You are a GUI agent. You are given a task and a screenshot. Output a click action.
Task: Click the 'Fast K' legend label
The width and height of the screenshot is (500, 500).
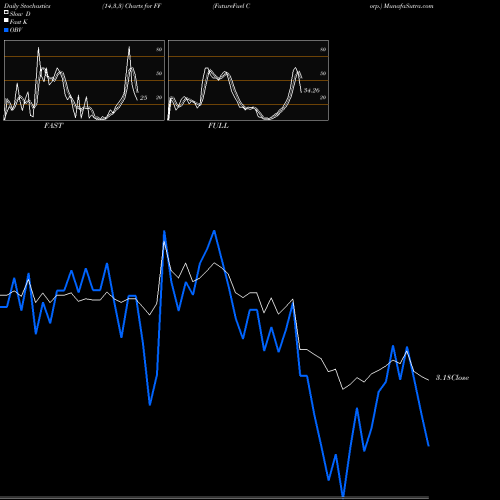[x=19, y=22]
